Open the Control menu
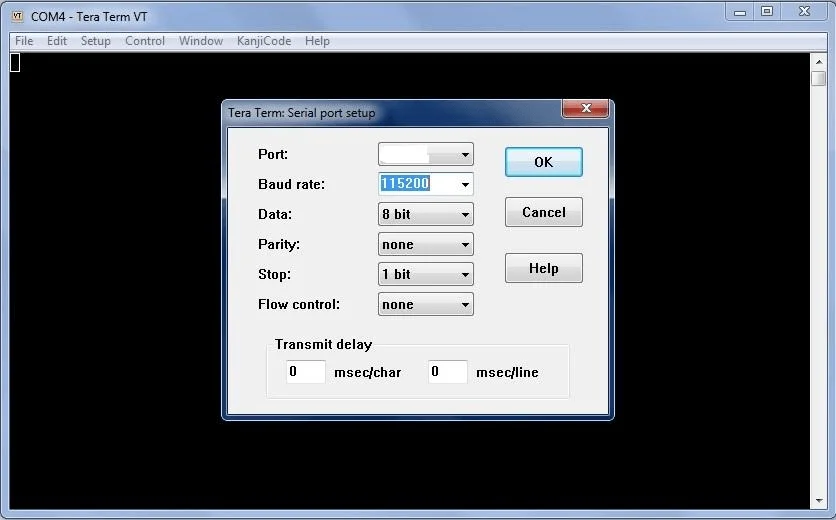 pos(144,41)
